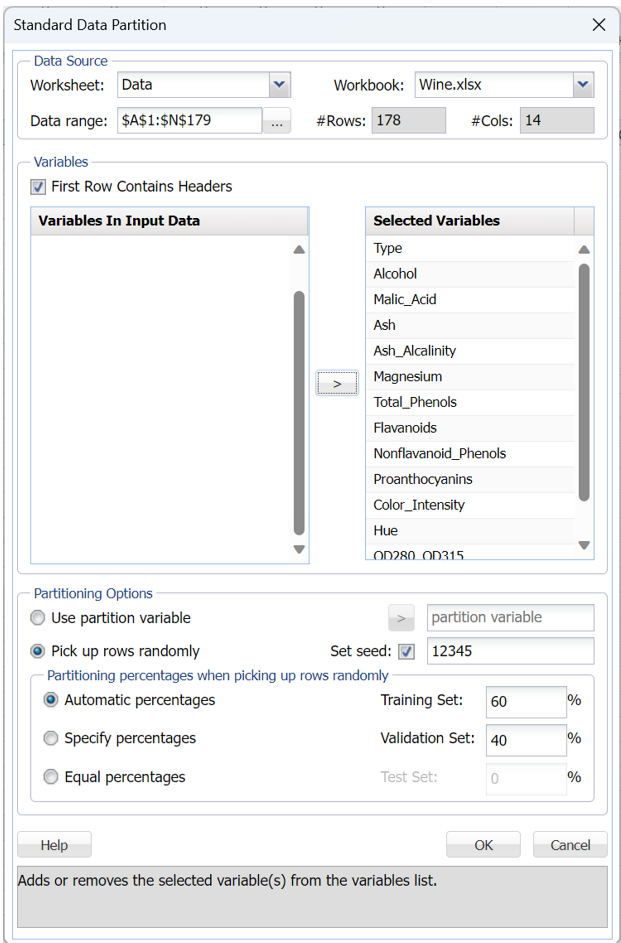
Task: Toggle the Set seed checkbox
Action: pos(406,652)
